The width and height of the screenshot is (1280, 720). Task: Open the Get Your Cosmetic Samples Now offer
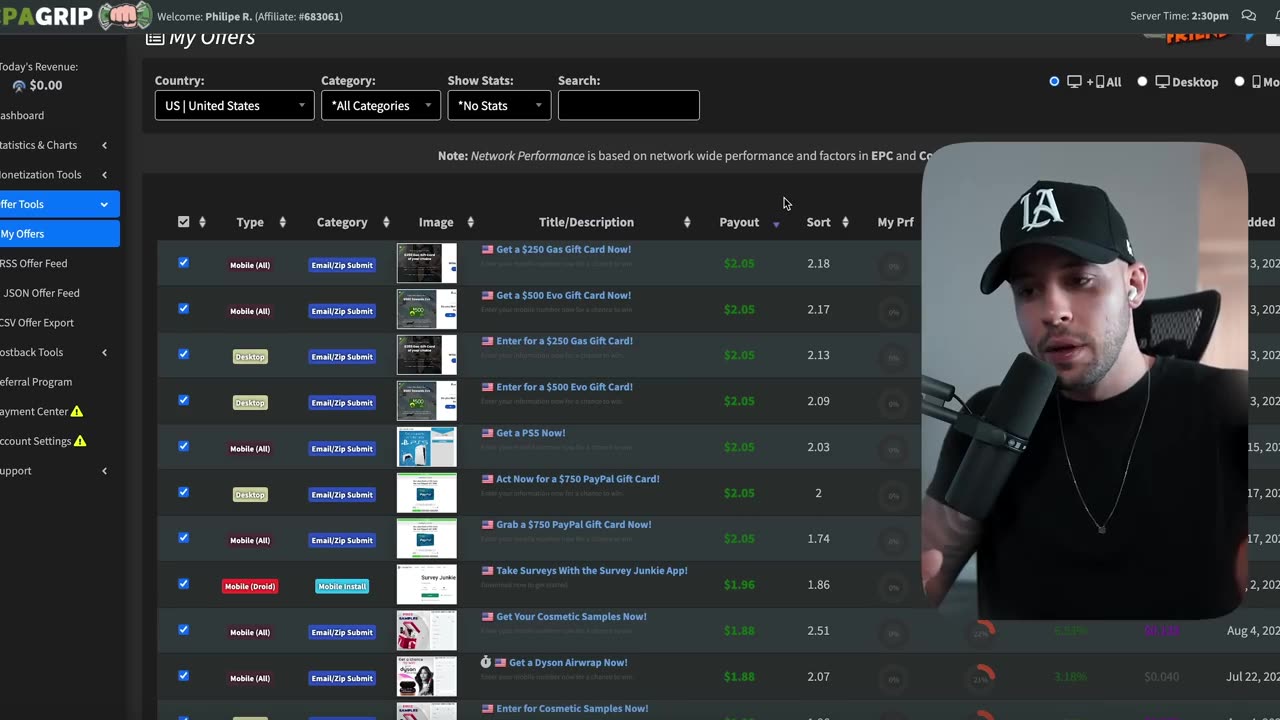click(571, 617)
